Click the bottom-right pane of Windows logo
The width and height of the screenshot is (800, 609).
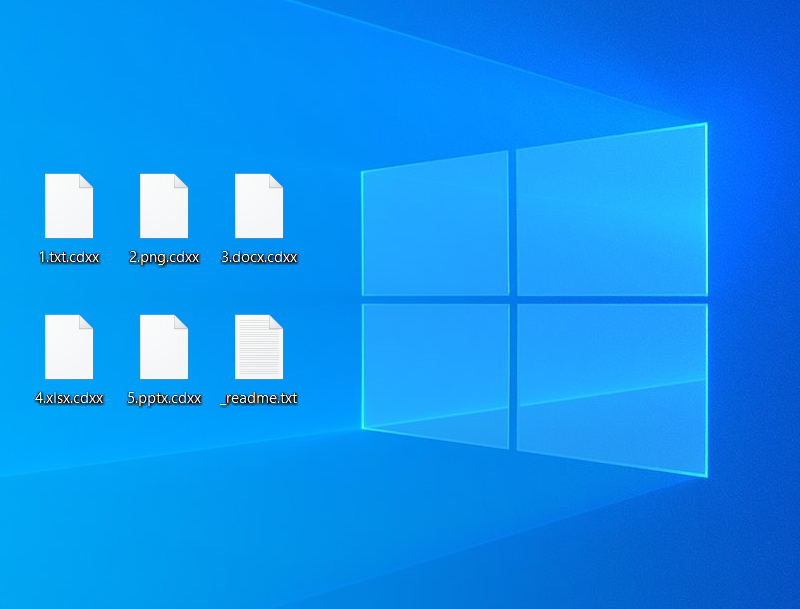point(611,385)
